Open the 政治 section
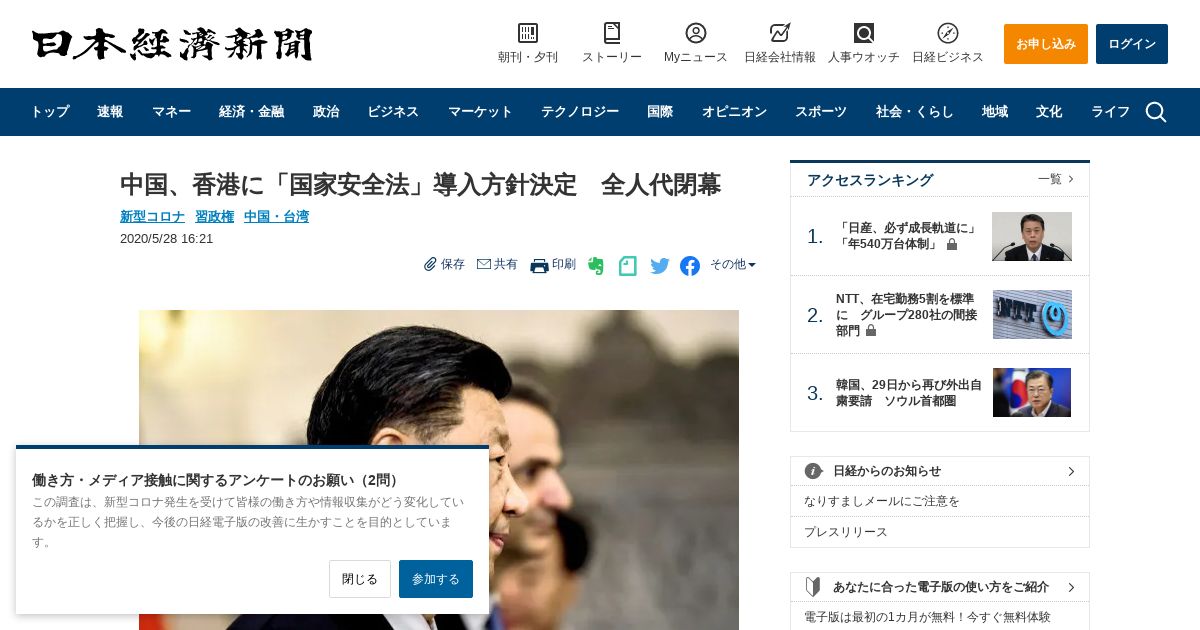1200x630 pixels. point(326,112)
